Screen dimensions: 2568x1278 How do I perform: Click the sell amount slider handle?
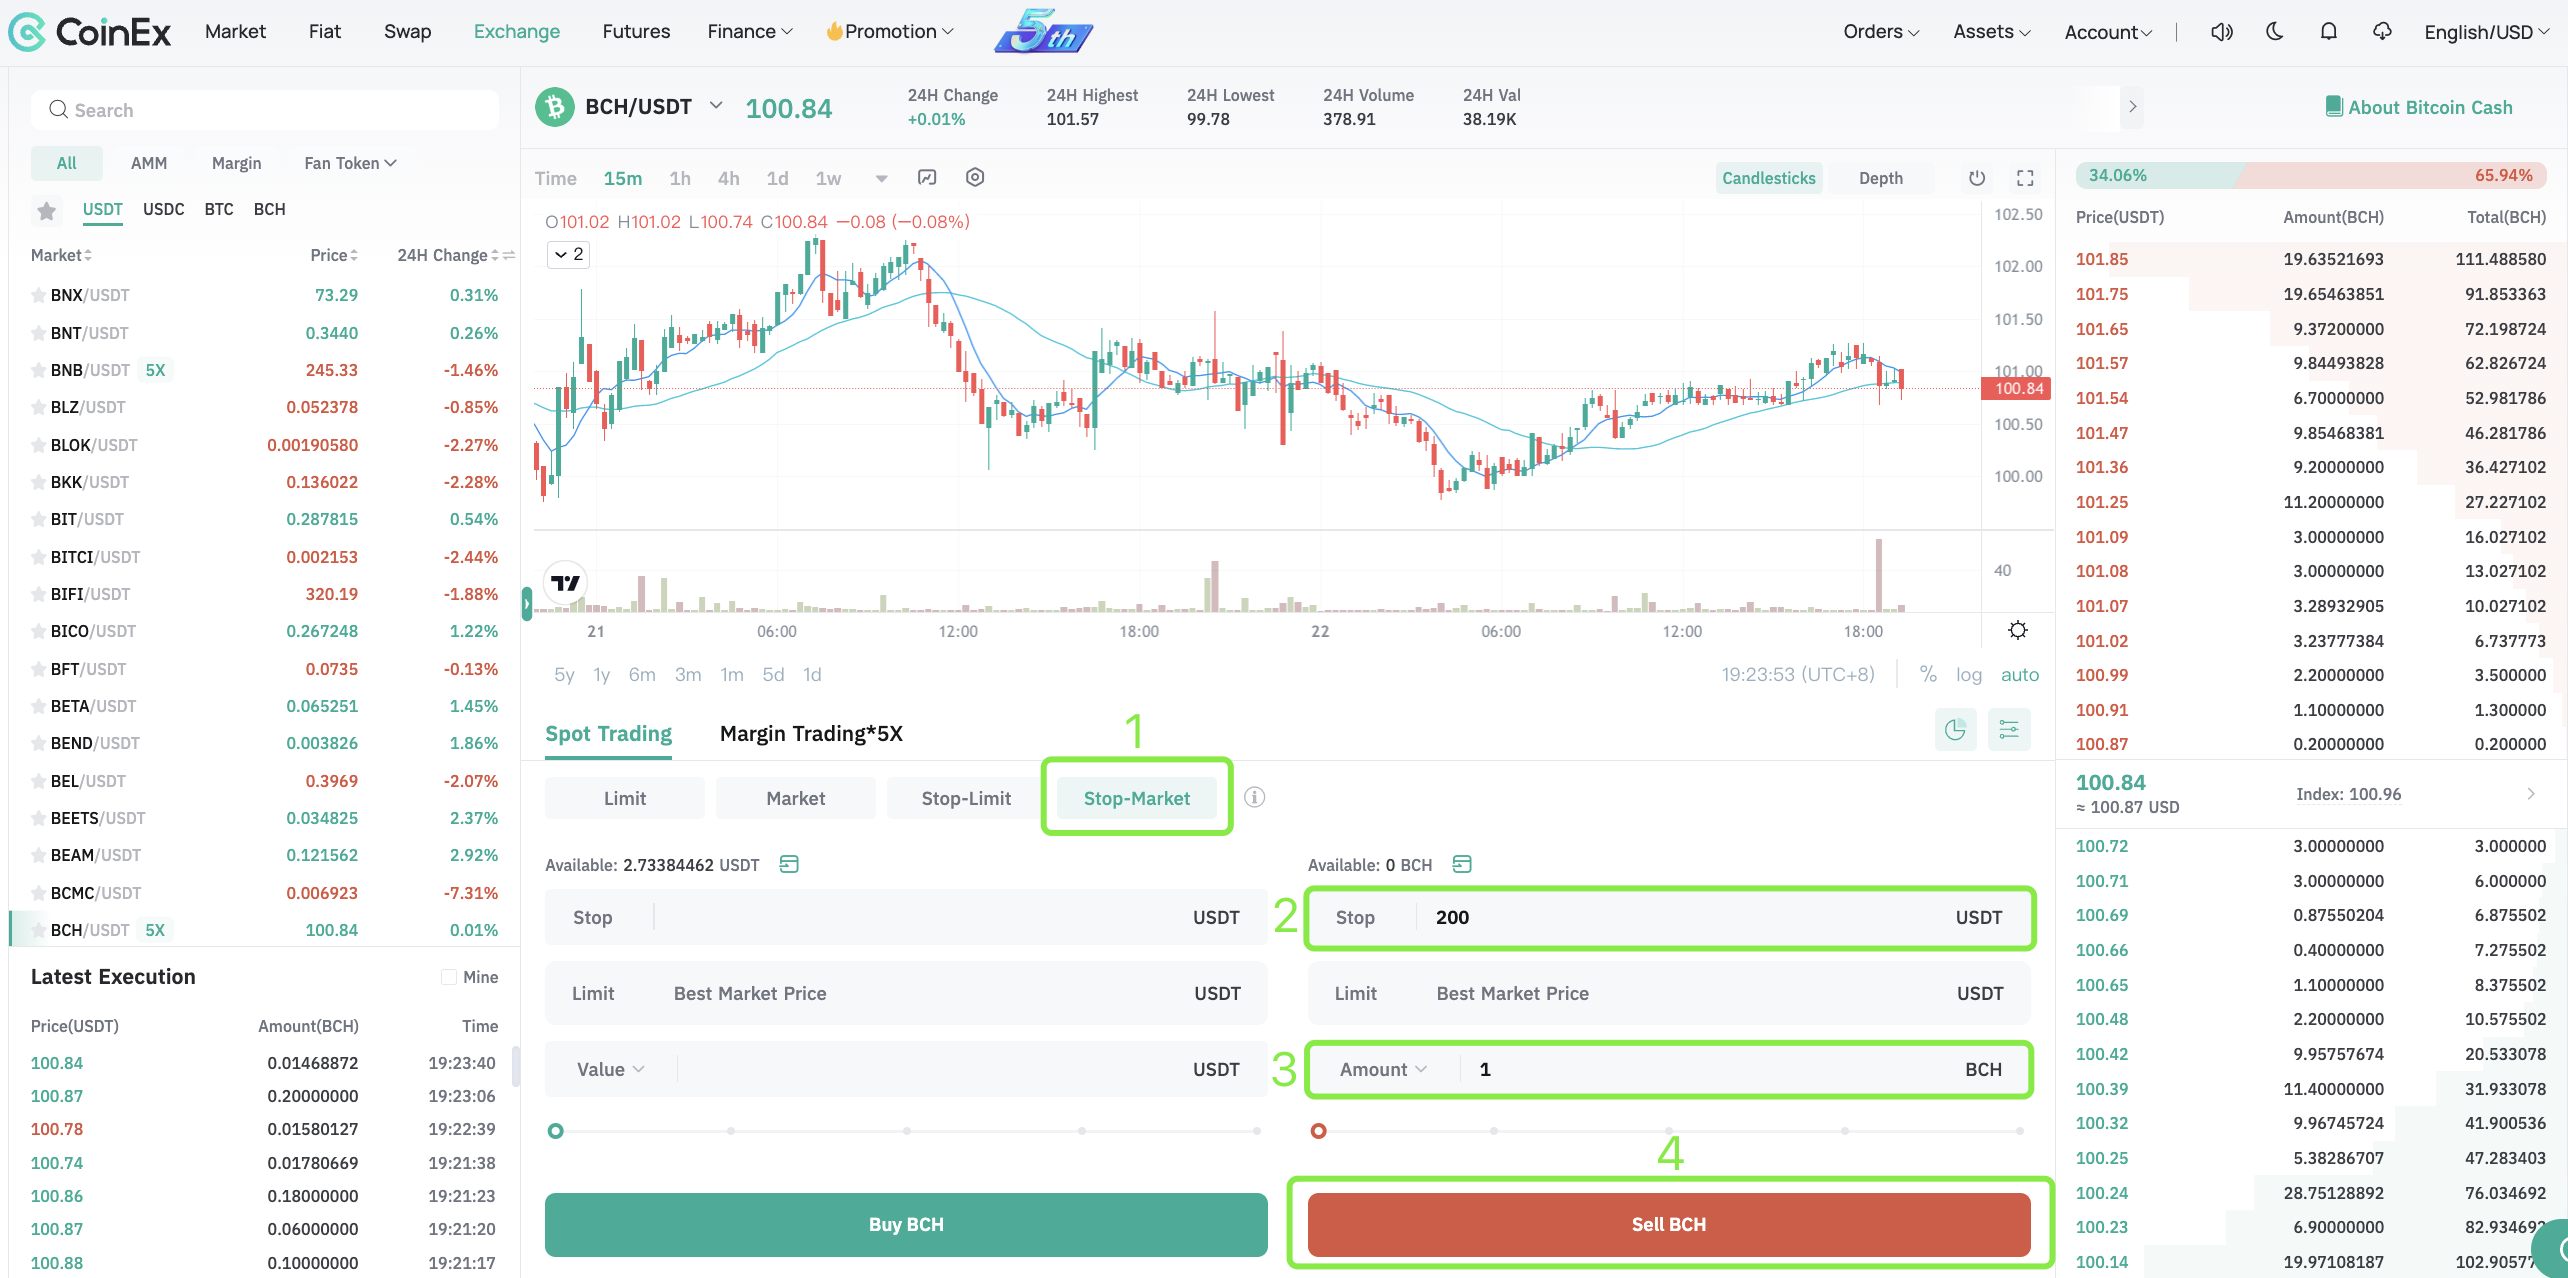[x=1319, y=1131]
